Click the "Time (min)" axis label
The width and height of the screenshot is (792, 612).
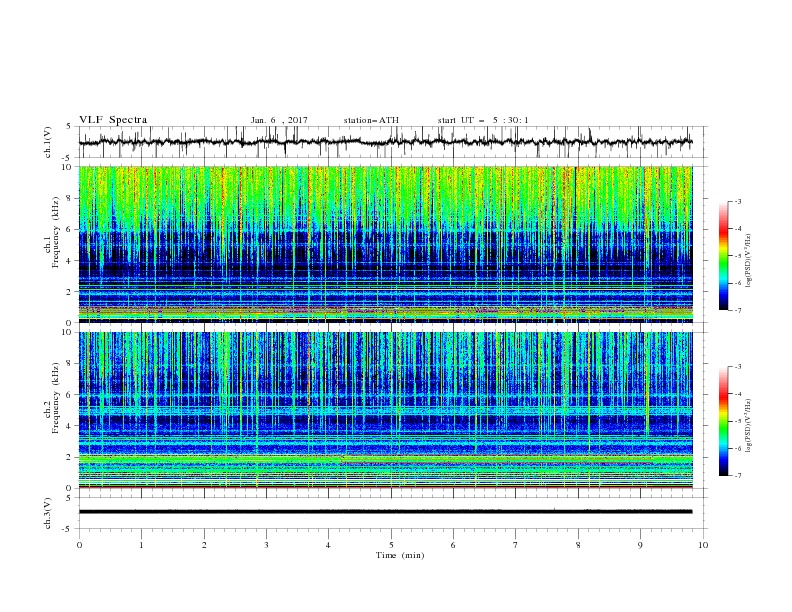tap(400, 555)
